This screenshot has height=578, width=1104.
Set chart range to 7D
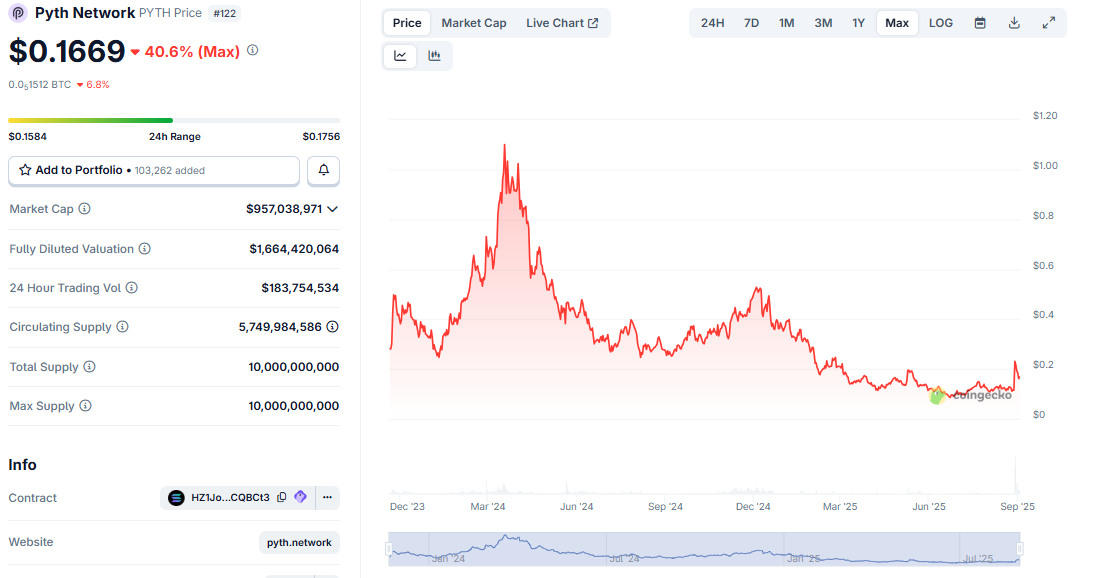pyautogui.click(x=751, y=23)
